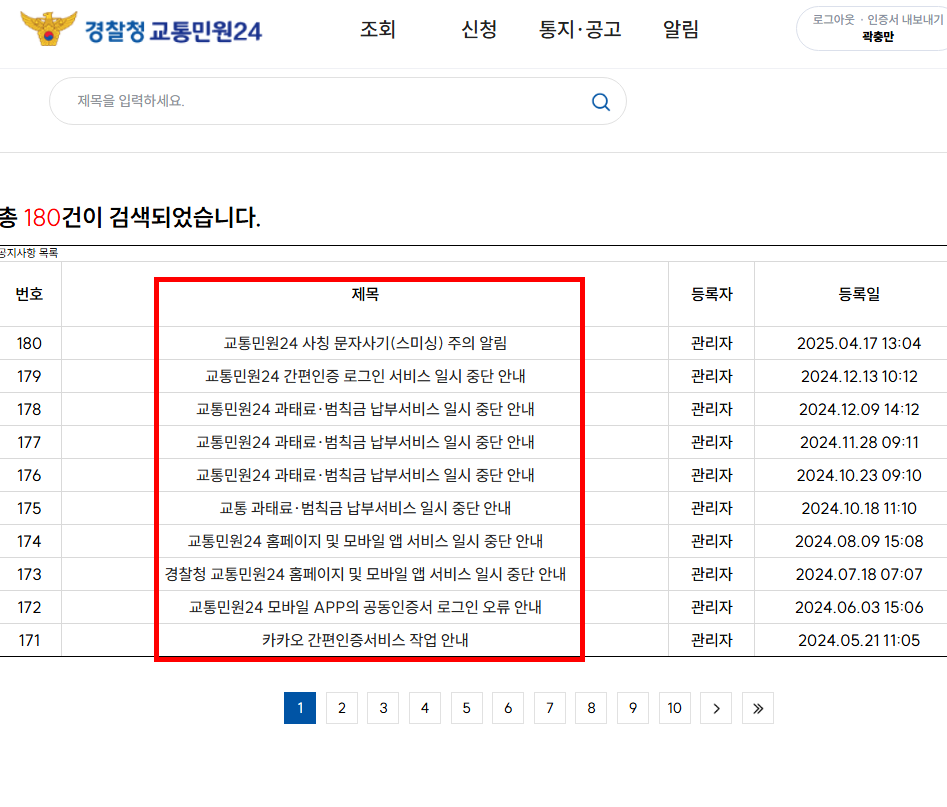The height and width of the screenshot is (807, 947).
Task: Open notice 172 about 공동인증서 로그인 오류
Action: [367, 607]
